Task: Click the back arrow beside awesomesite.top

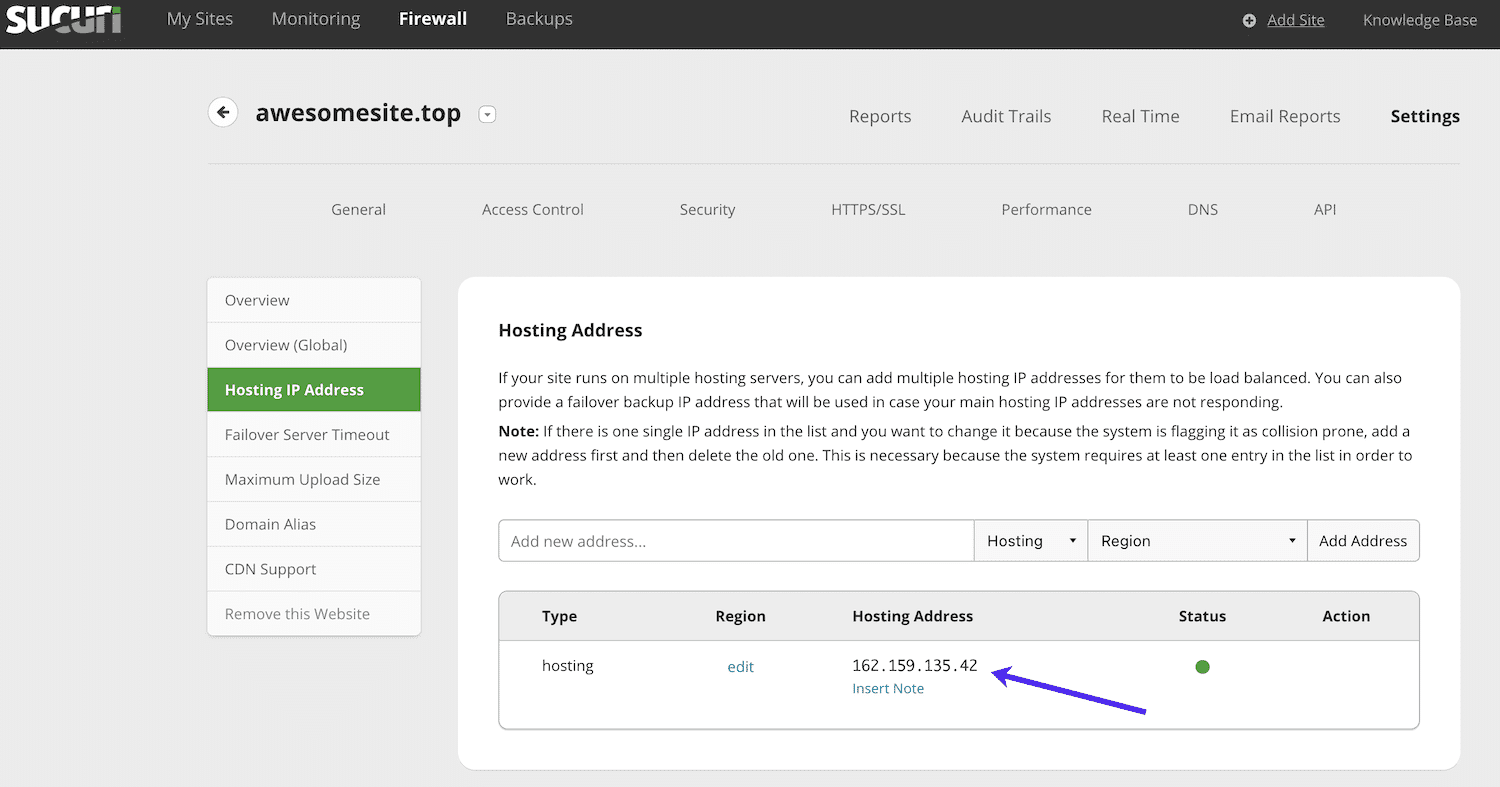Action: 223,112
